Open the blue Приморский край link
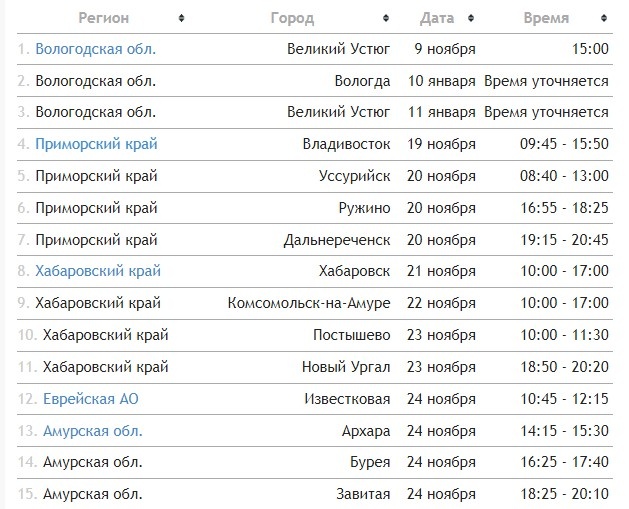Image resolution: width=629 pixels, height=509 pixels. pos(96,144)
